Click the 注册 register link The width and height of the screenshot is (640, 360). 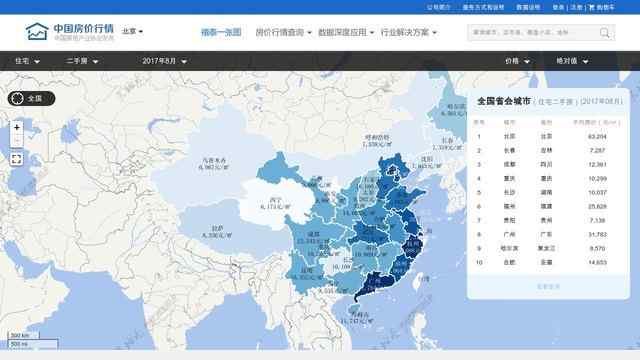(x=576, y=7)
